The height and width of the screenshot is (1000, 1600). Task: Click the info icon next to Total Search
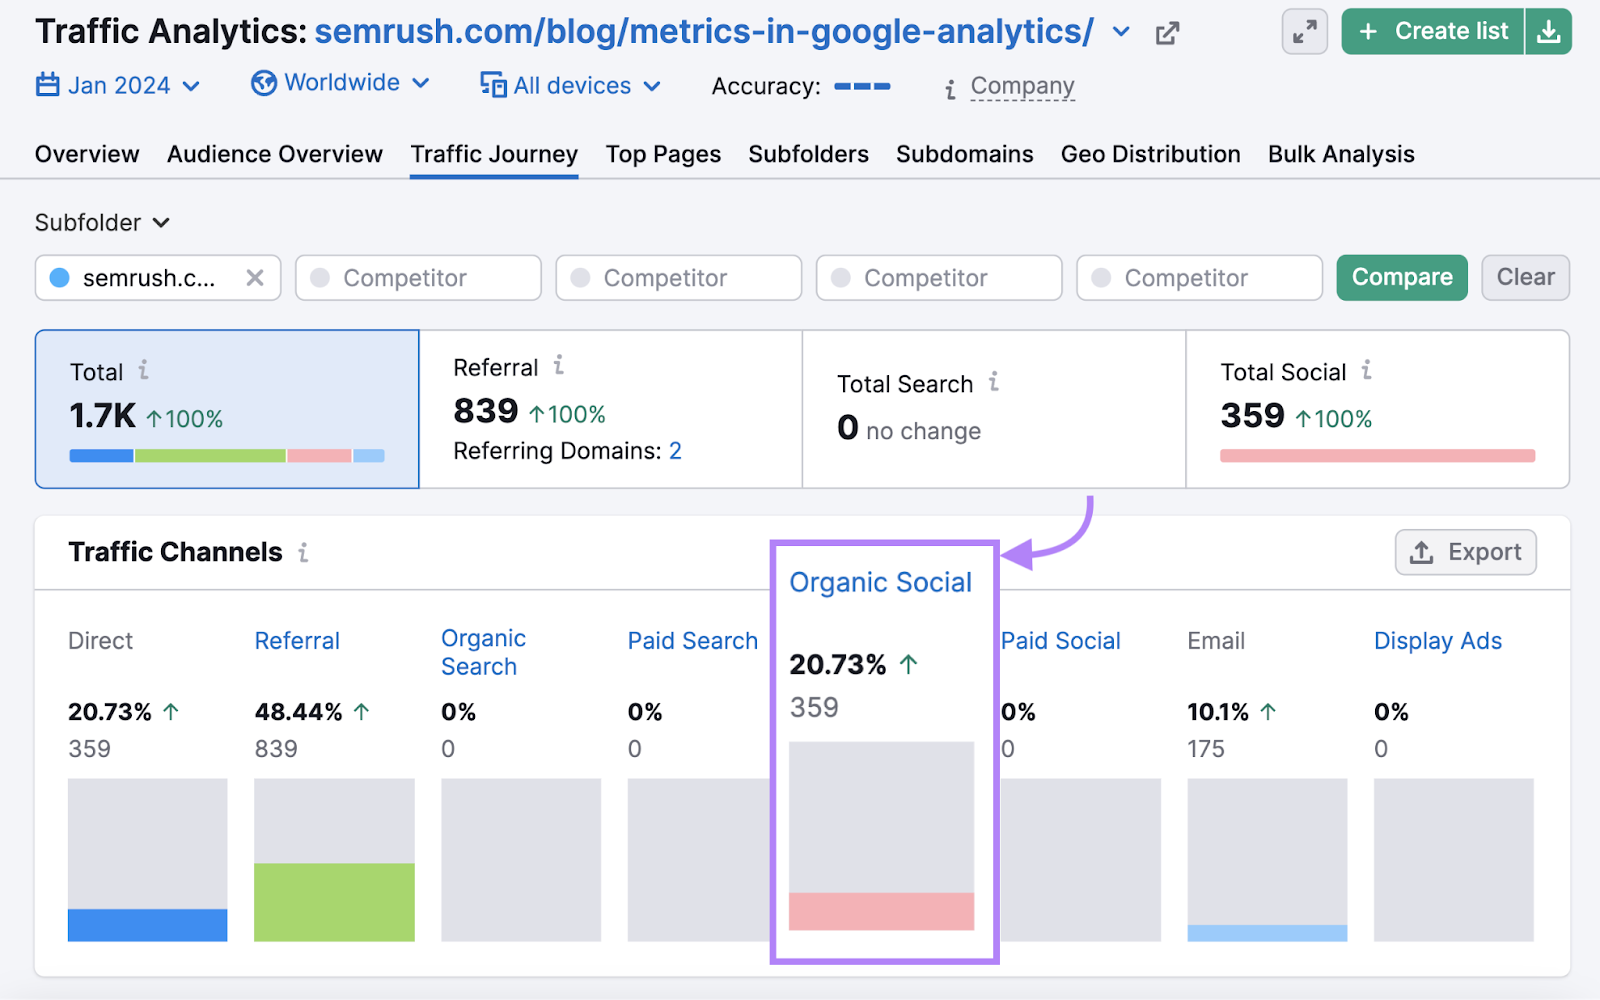coord(993,382)
